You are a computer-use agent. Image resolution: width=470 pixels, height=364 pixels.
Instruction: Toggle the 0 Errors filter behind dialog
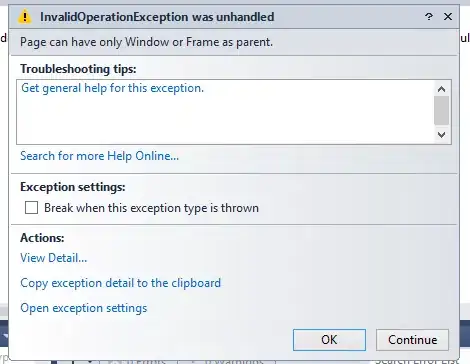[138, 361]
